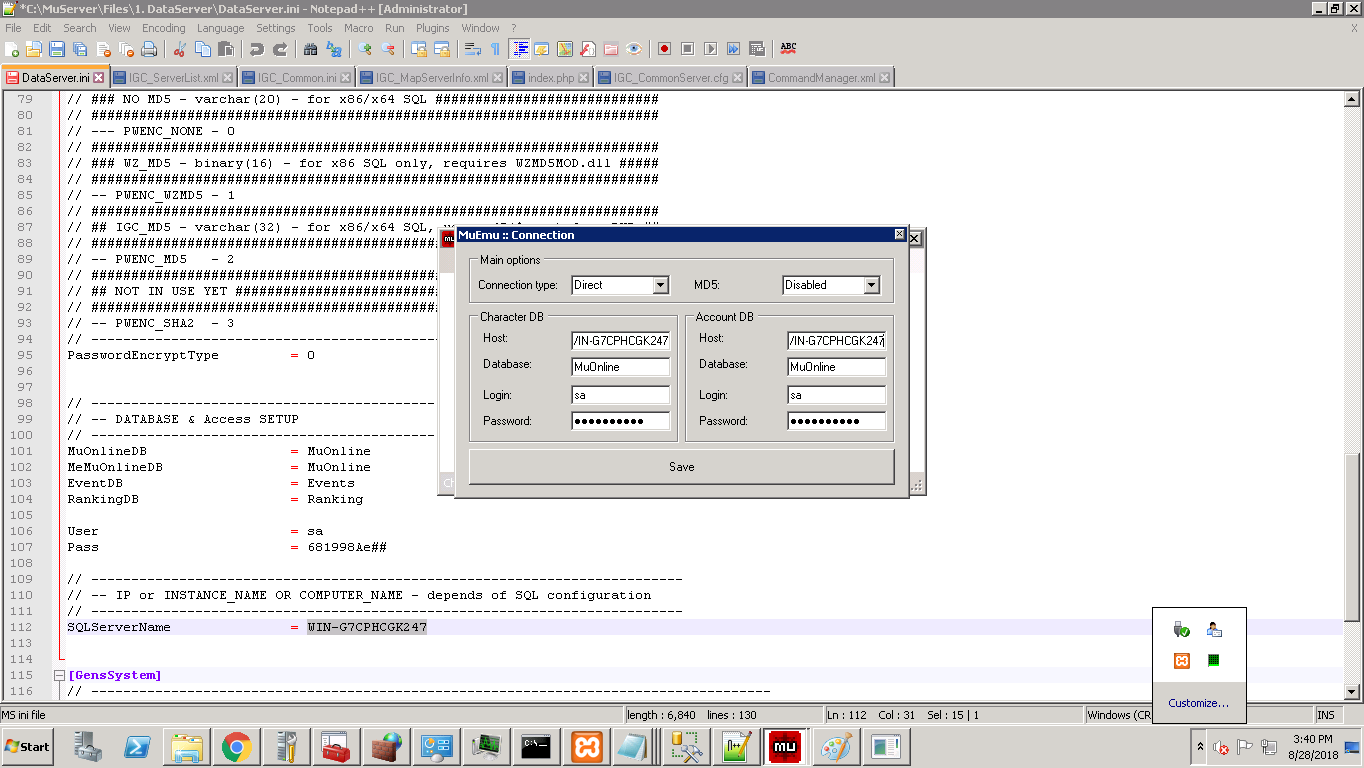
Task: Click the XAMPP icon in the tray popup
Action: [1181, 660]
